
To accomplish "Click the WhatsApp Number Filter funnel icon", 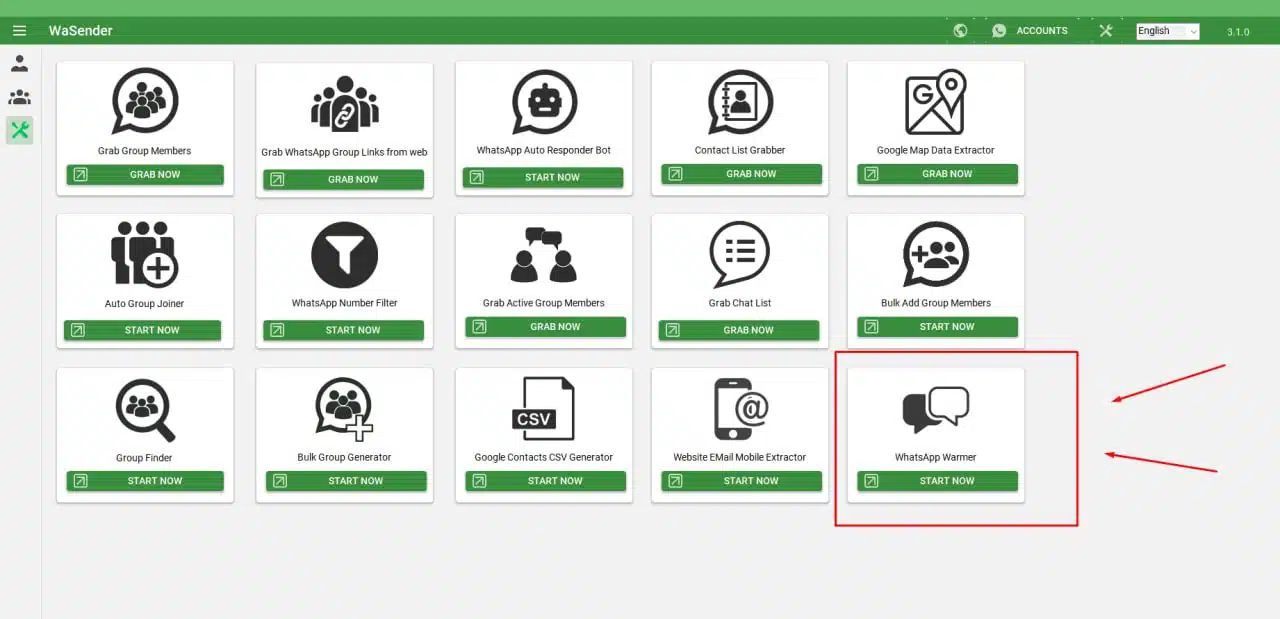I will click(344, 255).
